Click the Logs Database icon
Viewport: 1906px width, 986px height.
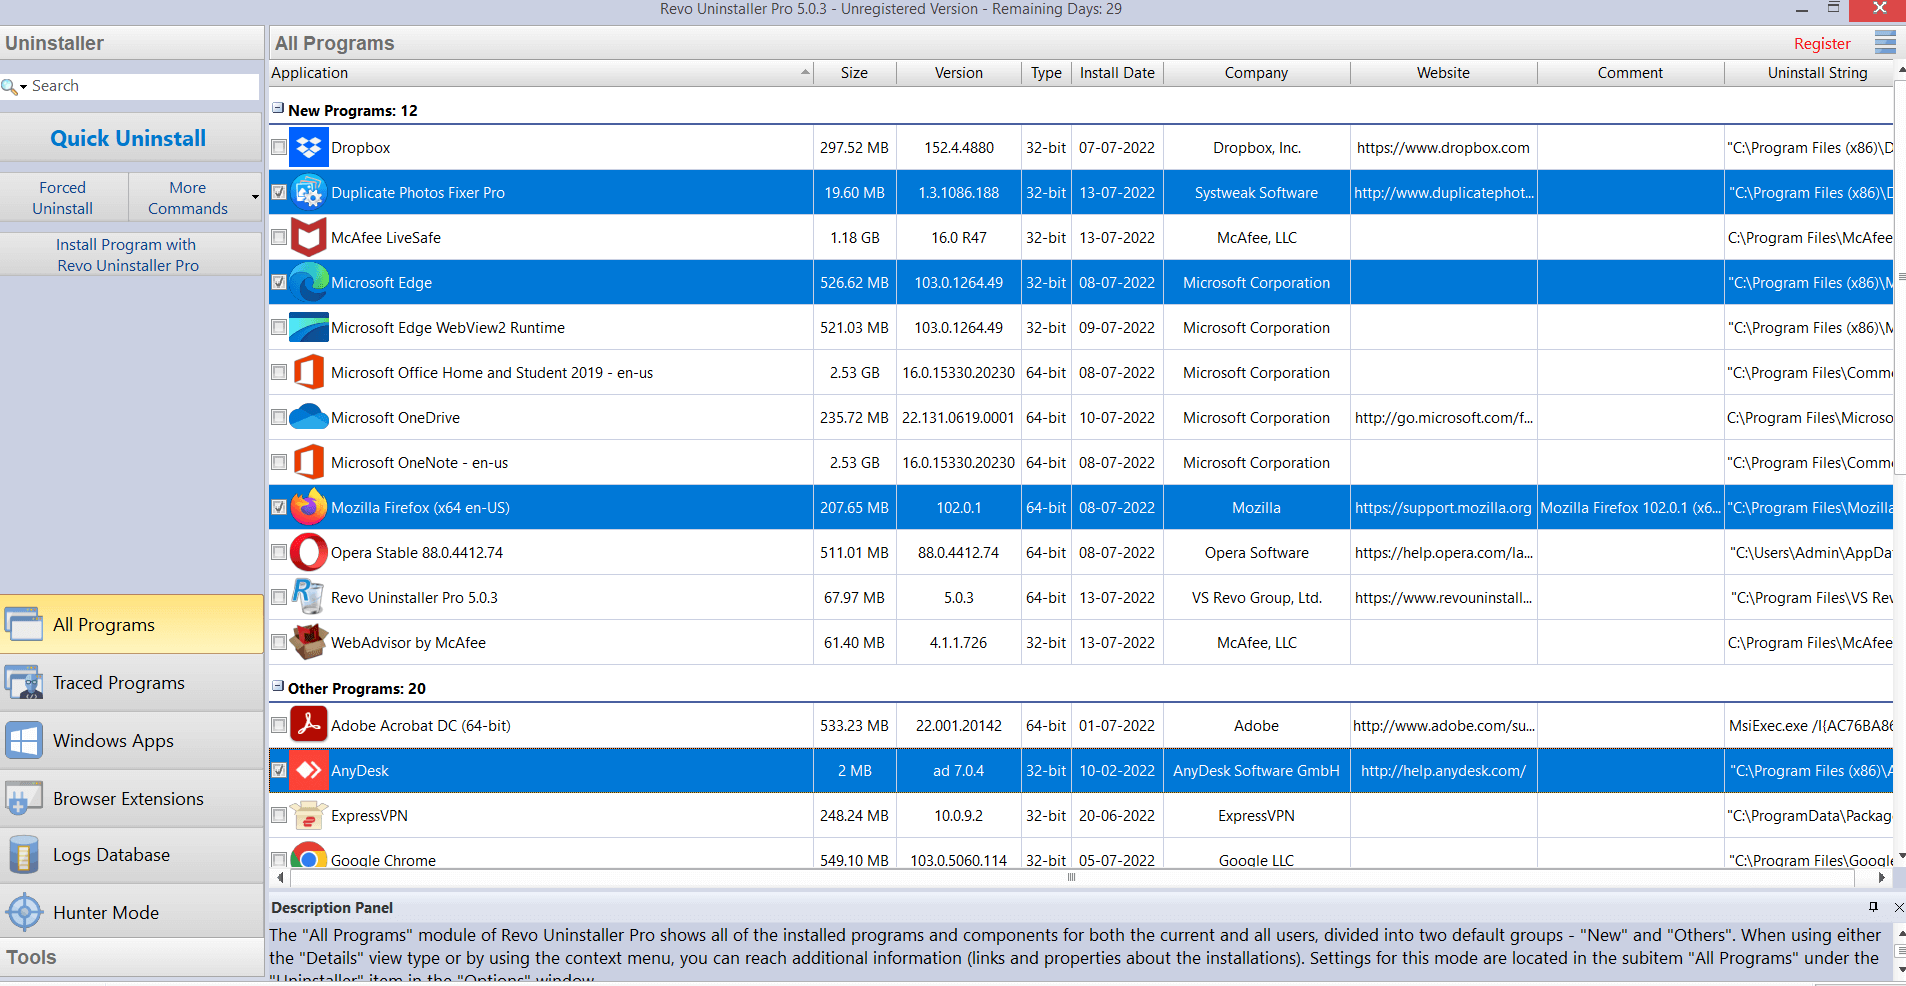point(24,855)
